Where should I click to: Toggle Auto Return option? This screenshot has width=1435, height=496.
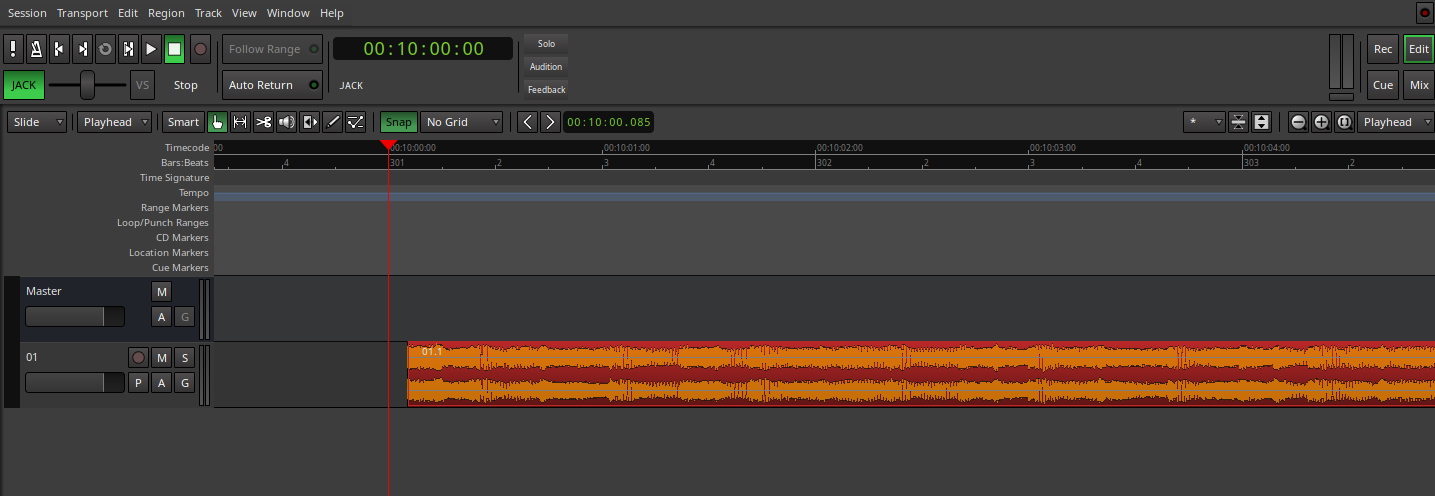tap(272, 85)
